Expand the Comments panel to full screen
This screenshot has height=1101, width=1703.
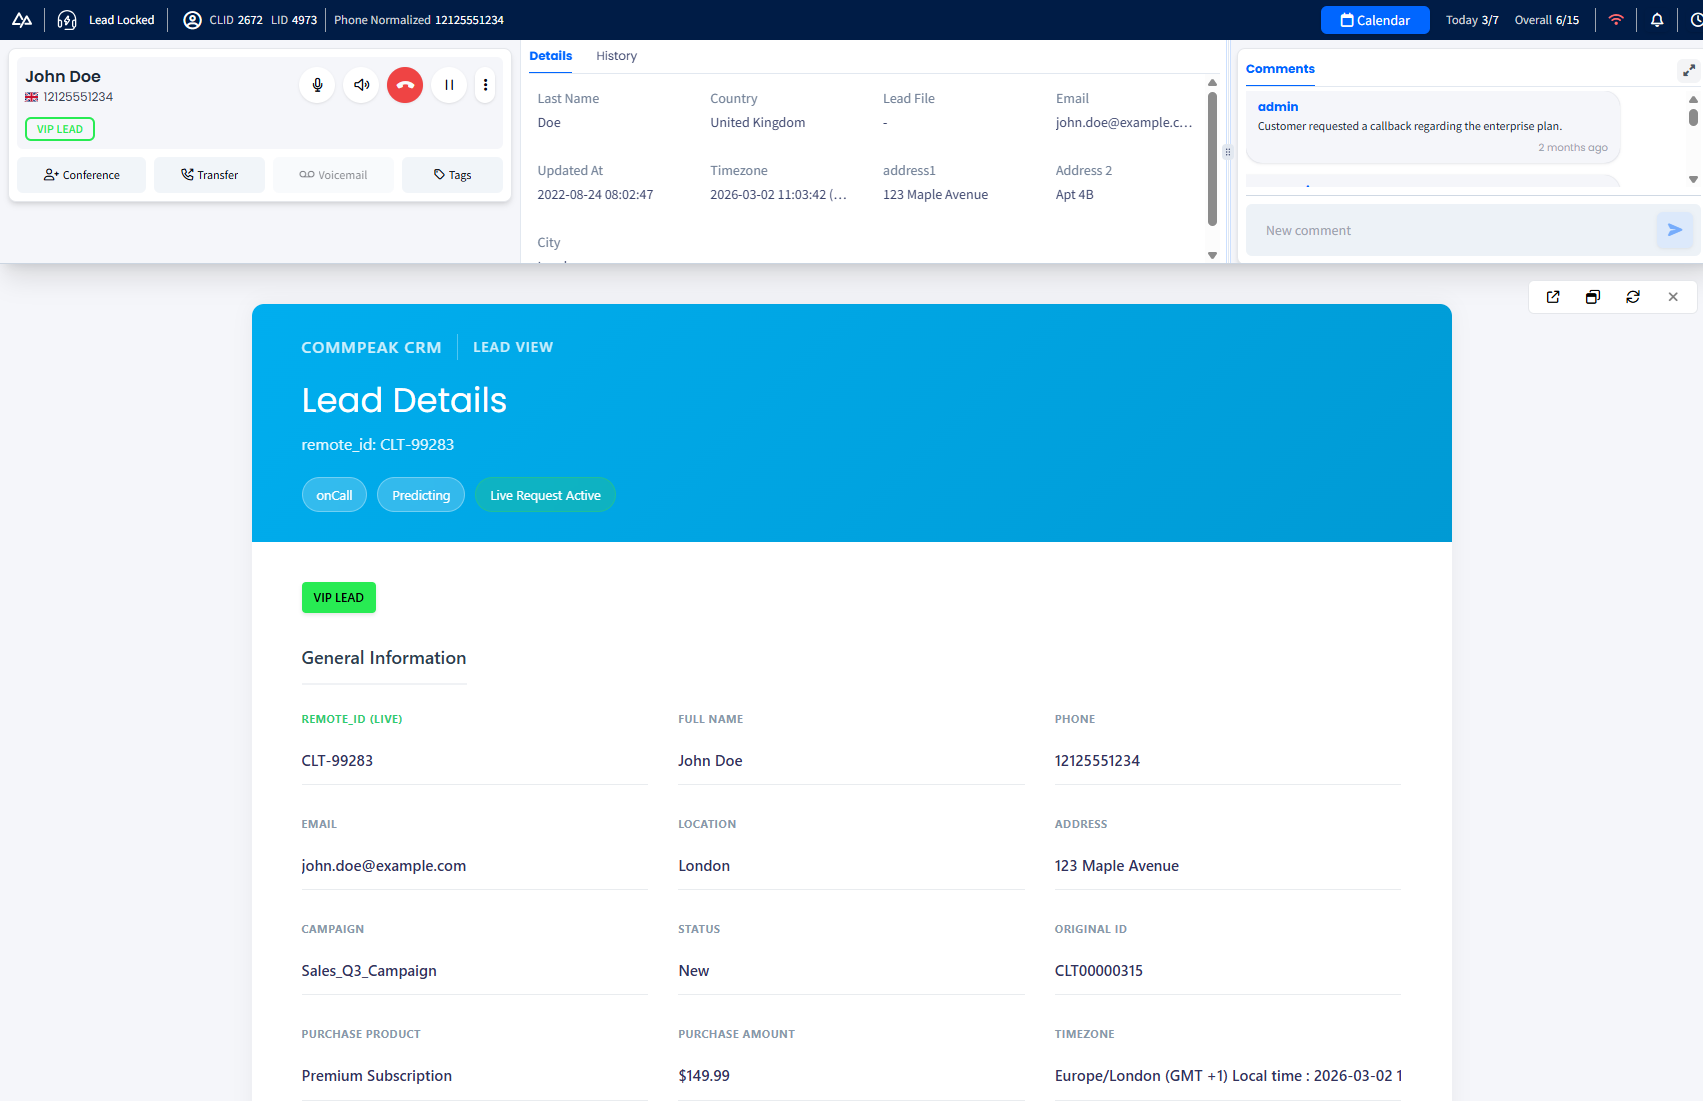(1688, 70)
